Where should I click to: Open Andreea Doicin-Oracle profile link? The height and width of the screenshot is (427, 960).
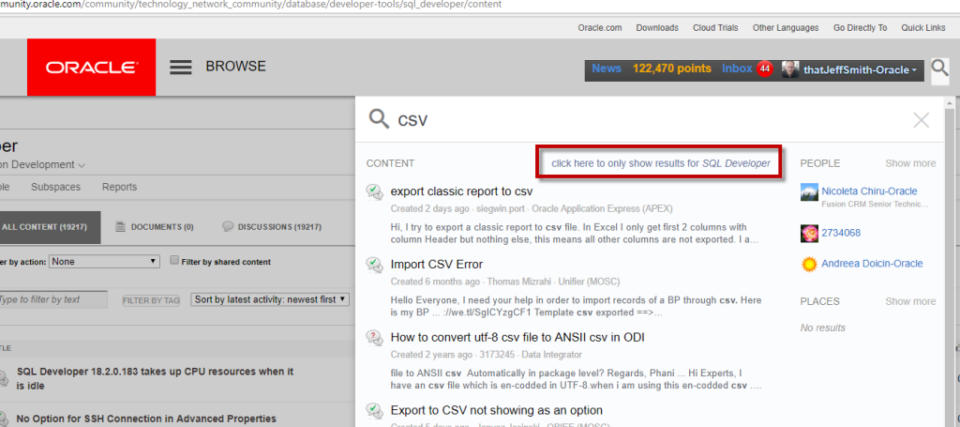coord(872,263)
